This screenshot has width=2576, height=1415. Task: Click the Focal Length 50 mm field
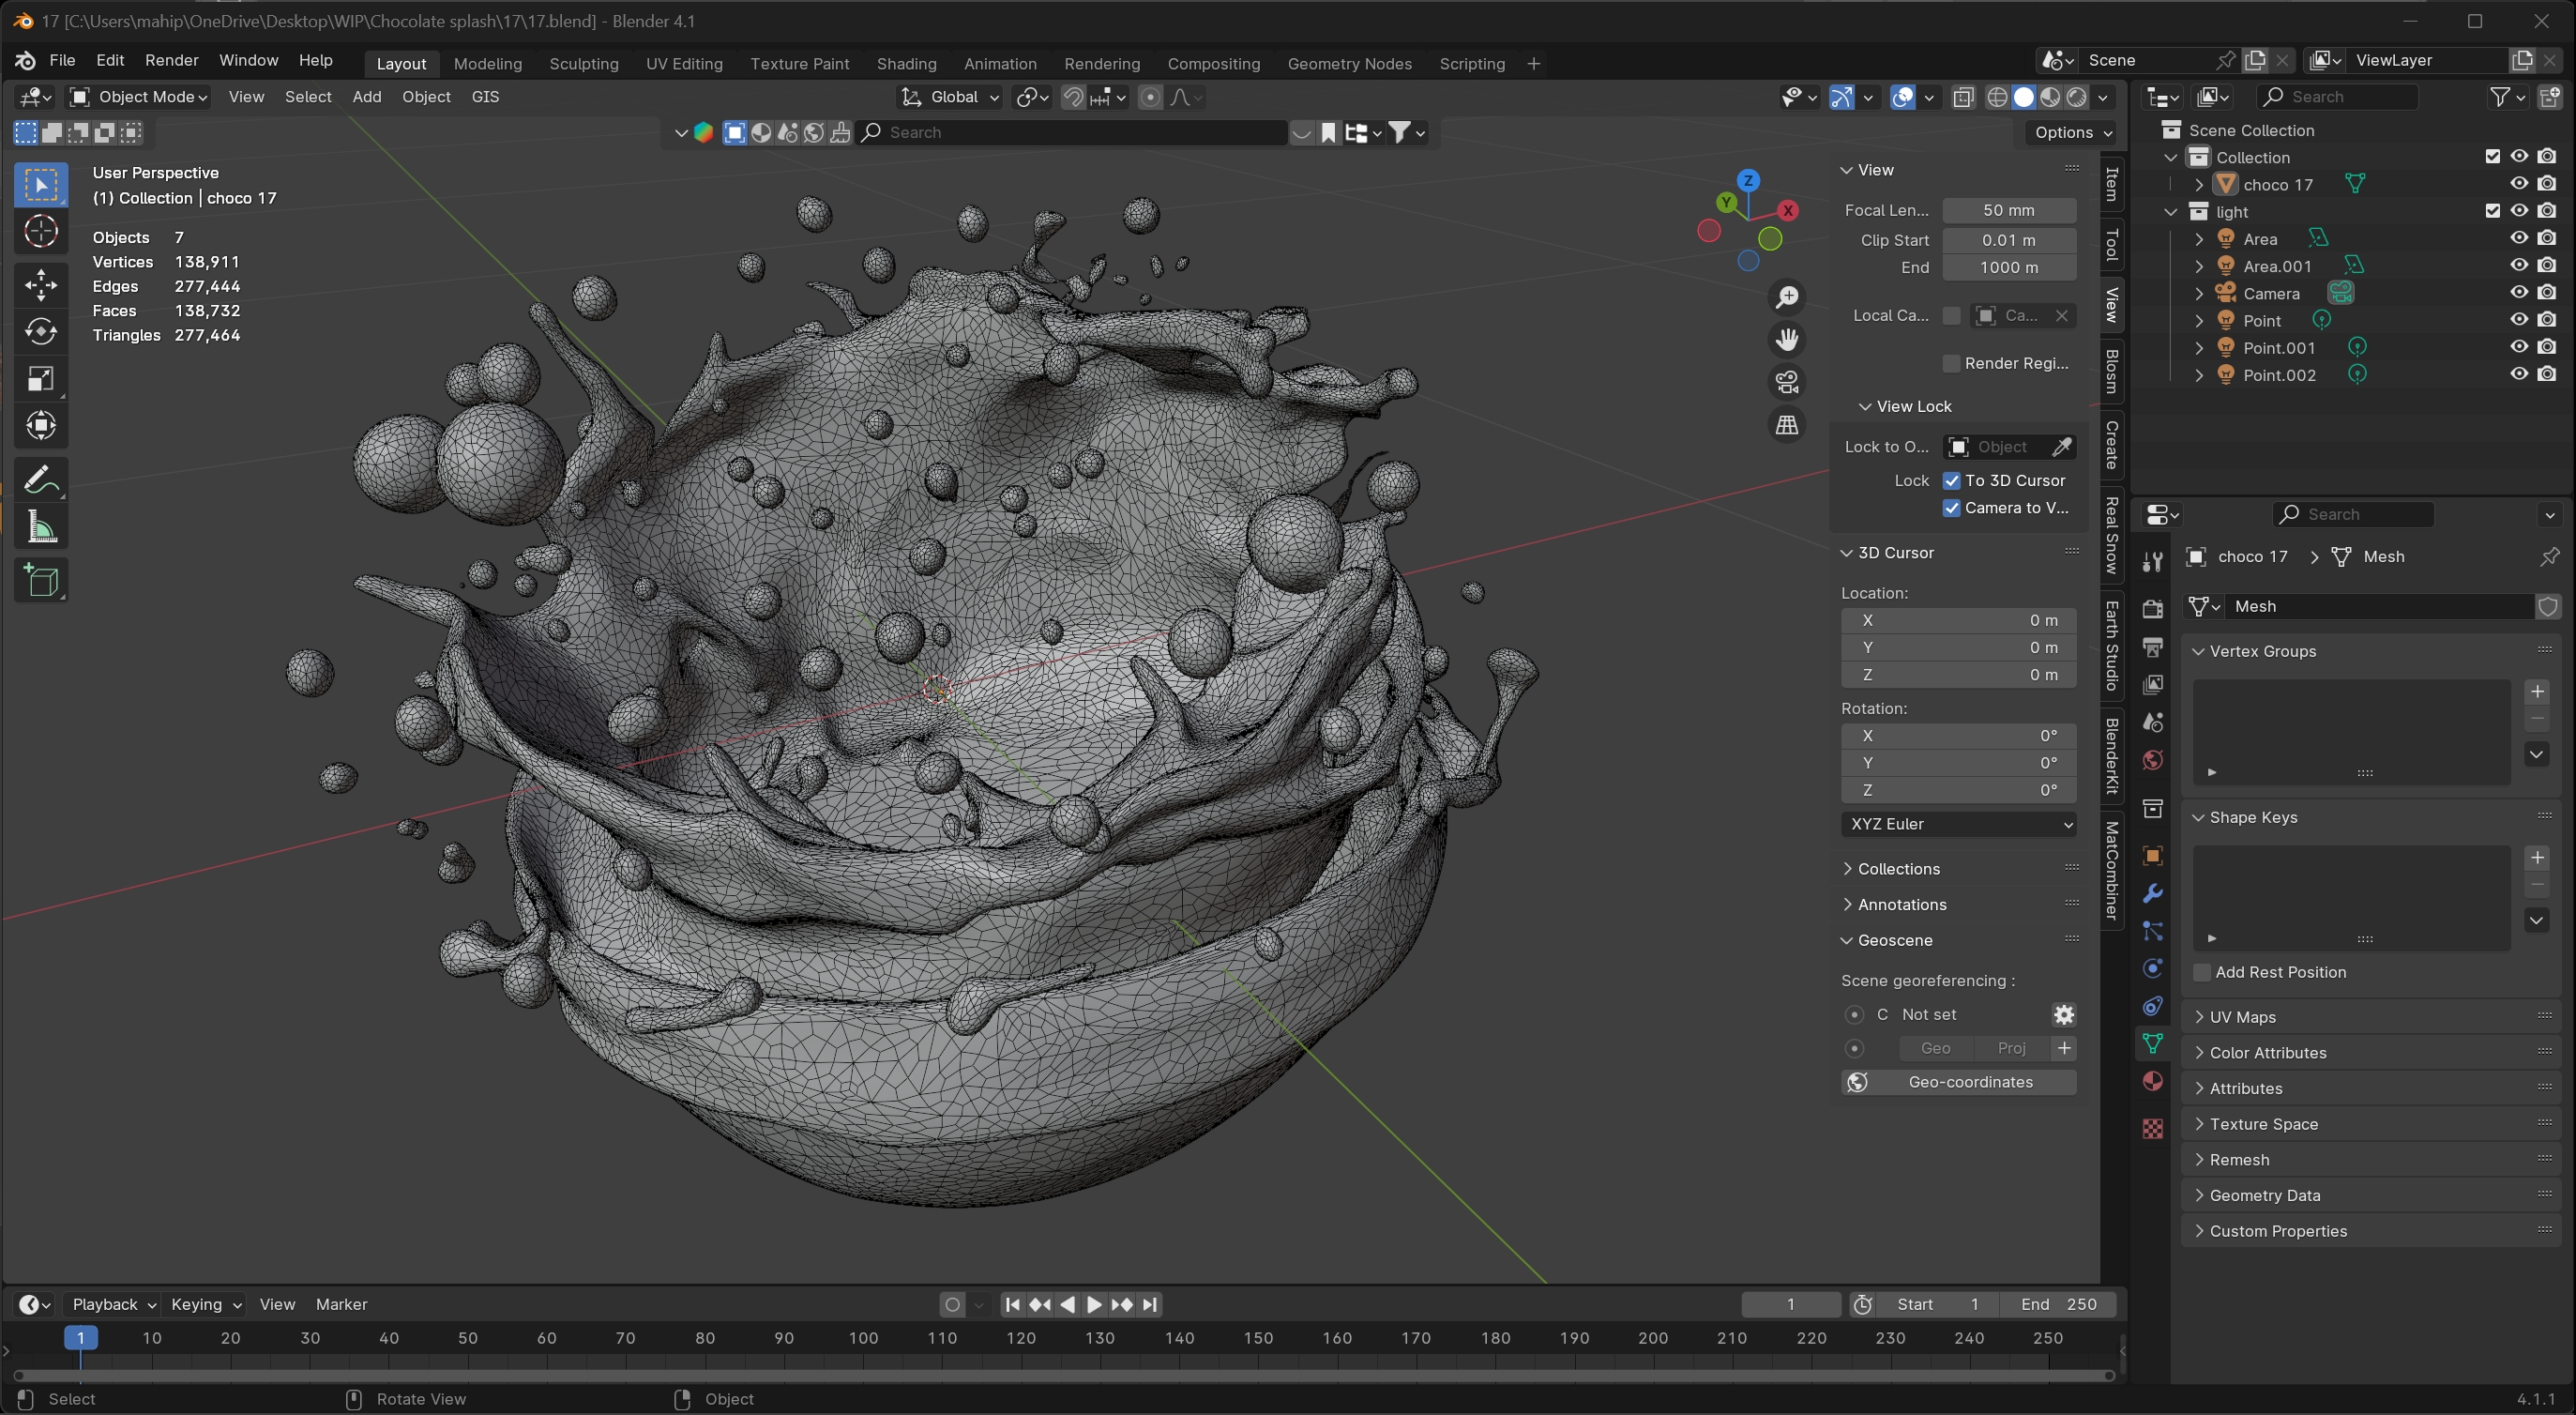click(x=2008, y=210)
